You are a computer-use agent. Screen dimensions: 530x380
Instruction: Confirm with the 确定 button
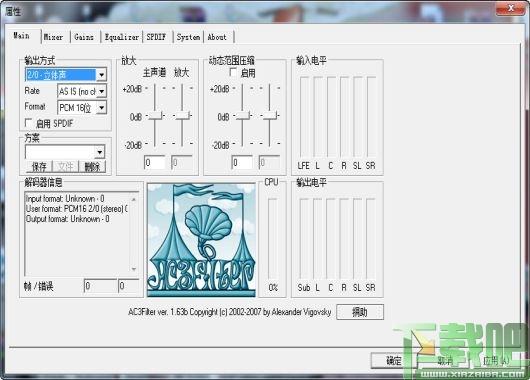393,361
